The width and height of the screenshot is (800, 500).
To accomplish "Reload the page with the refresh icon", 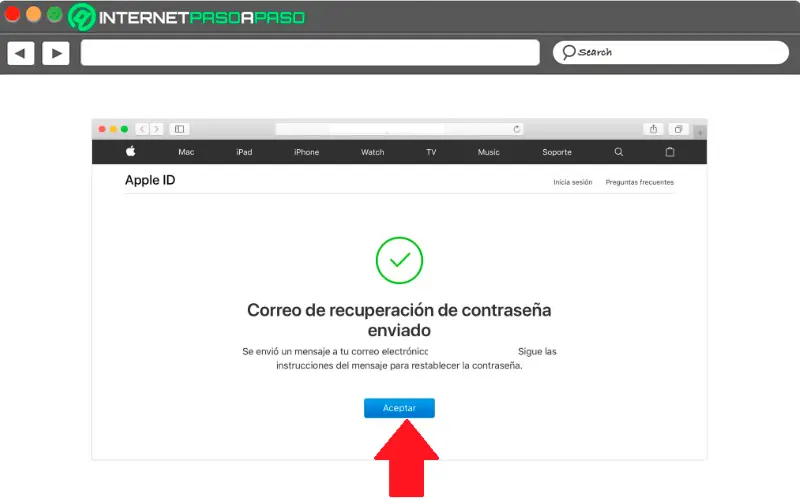I will point(517,129).
